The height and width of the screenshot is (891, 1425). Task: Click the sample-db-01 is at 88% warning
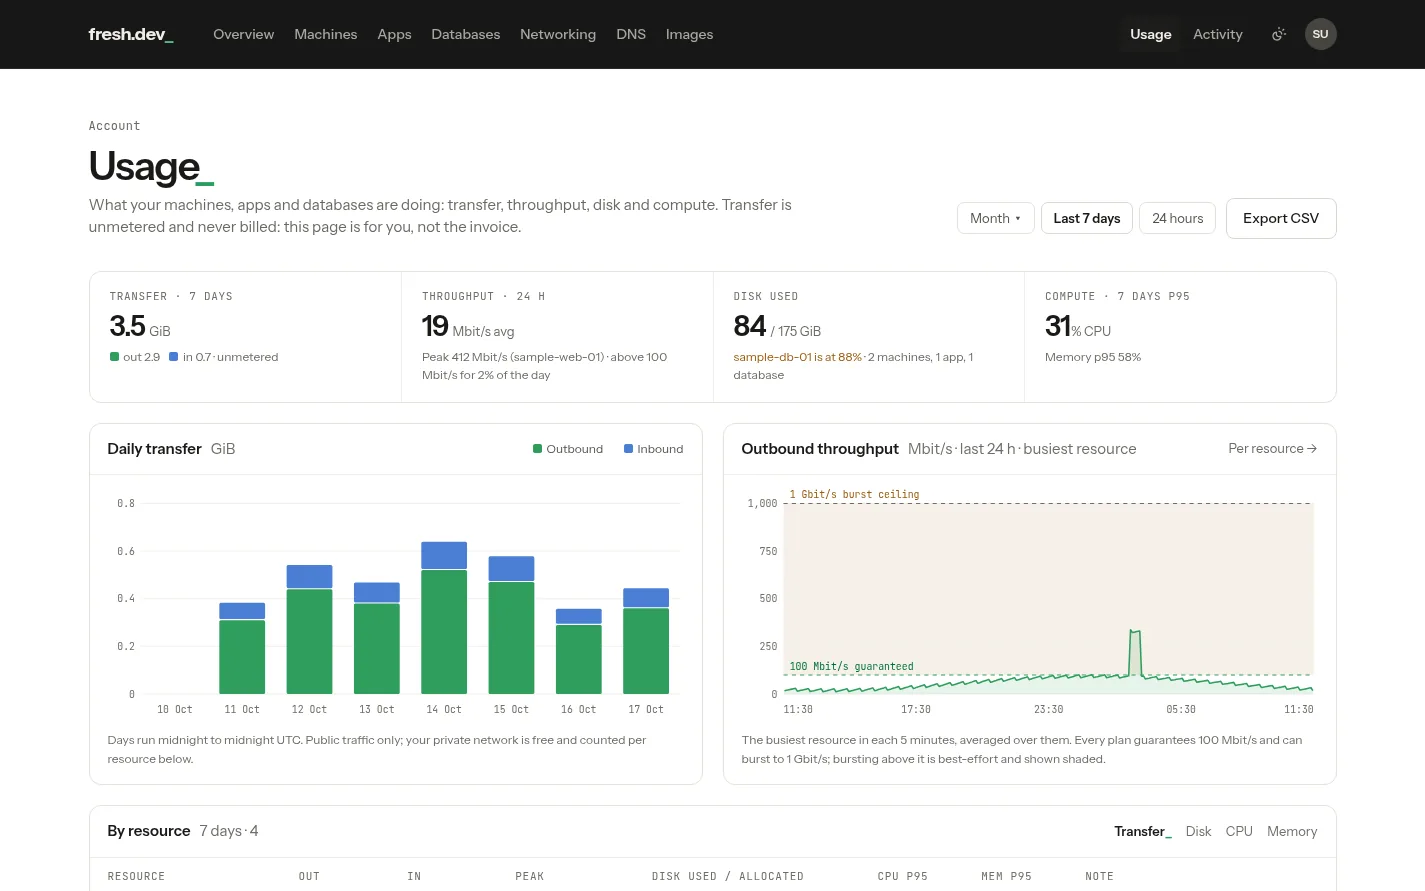tap(797, 357)
